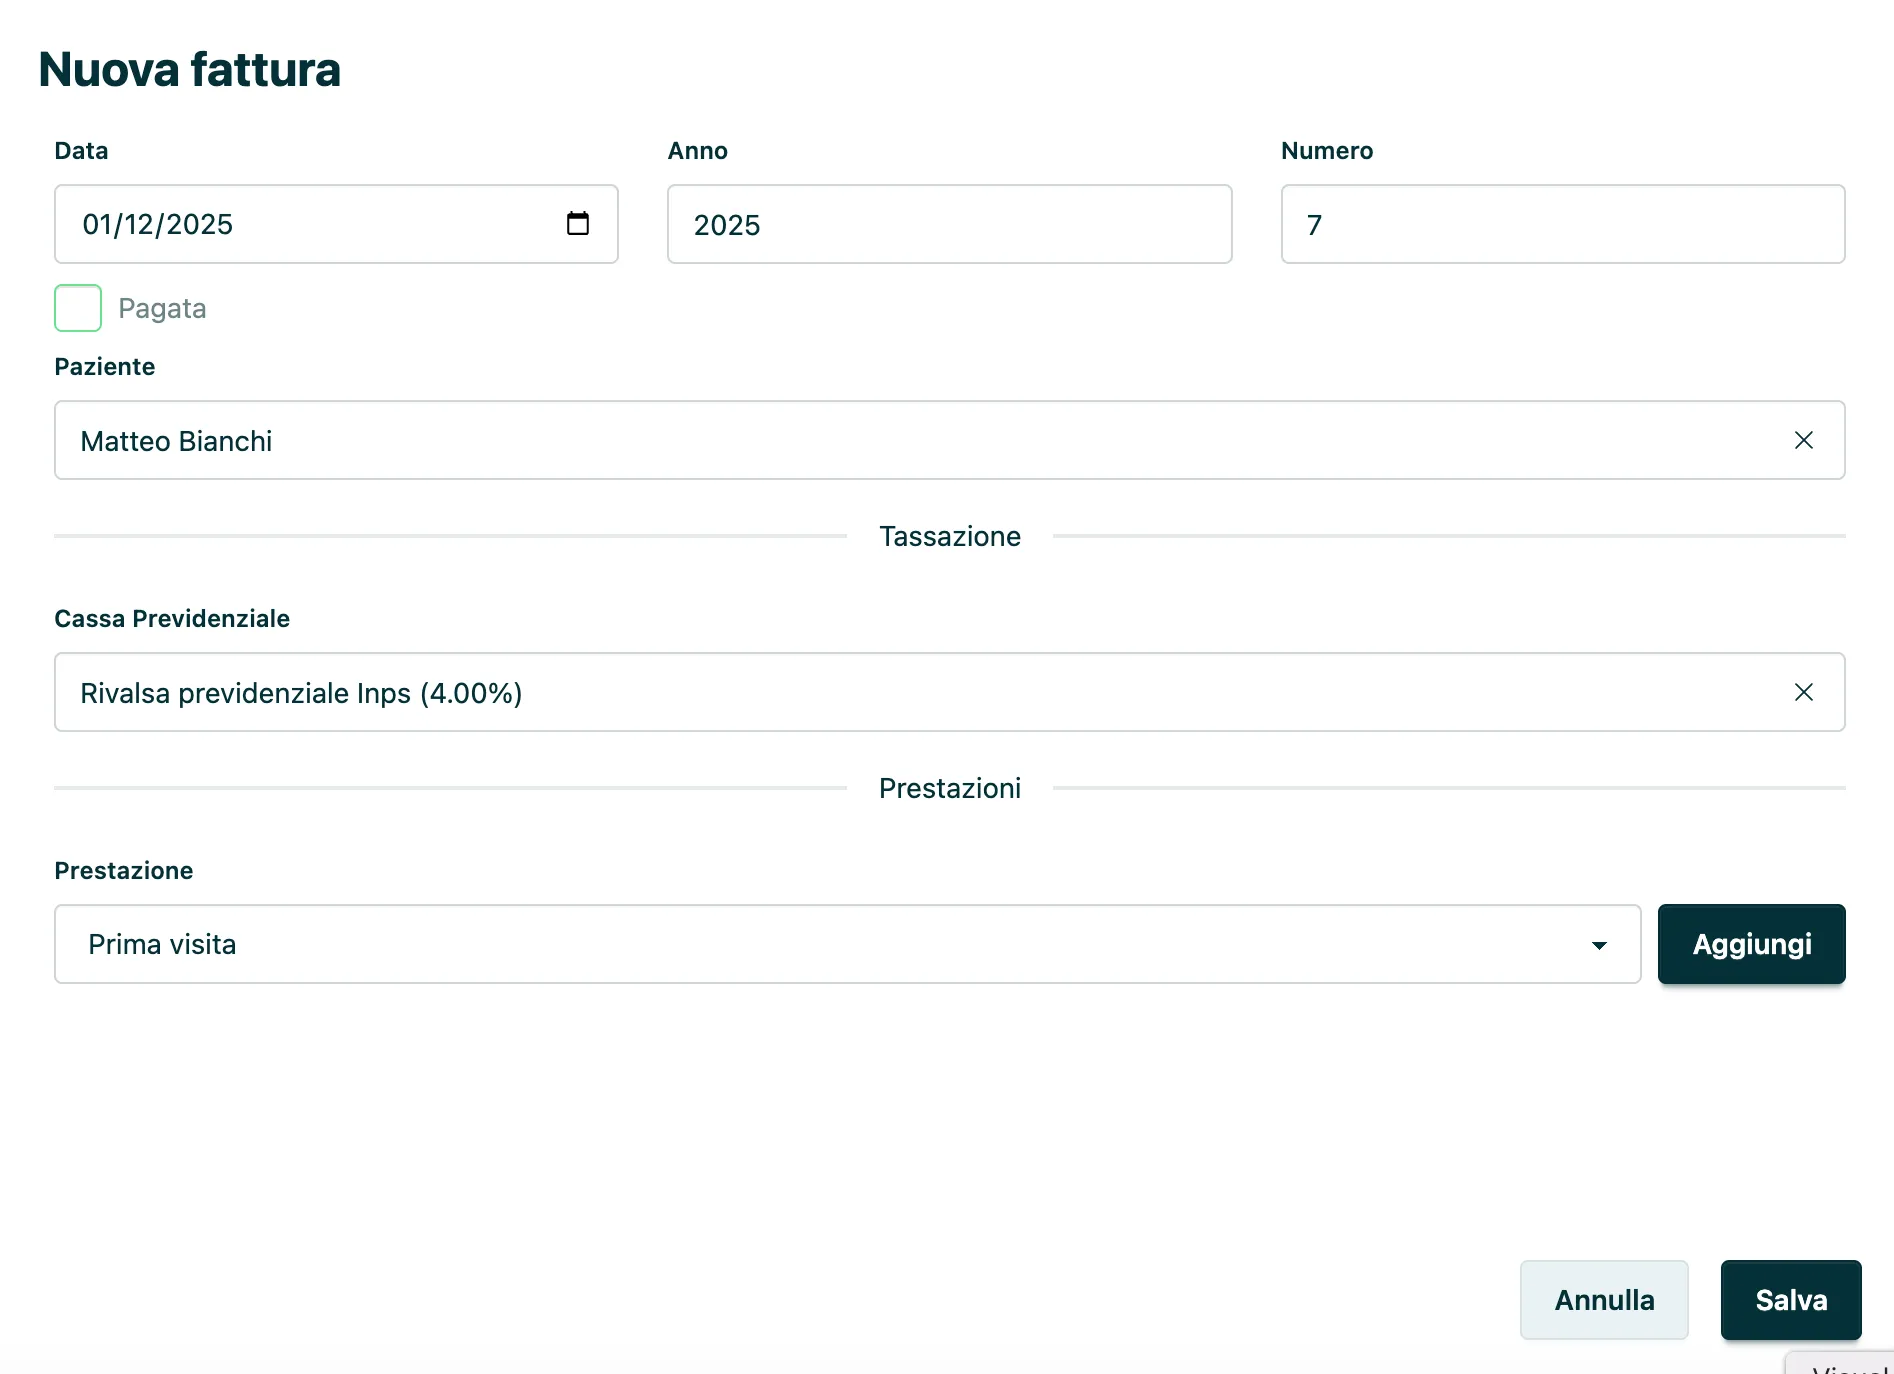Screen dimensions: 1894x1374
Task: Open the calendar picker in Data field
Action: [577, 223]
